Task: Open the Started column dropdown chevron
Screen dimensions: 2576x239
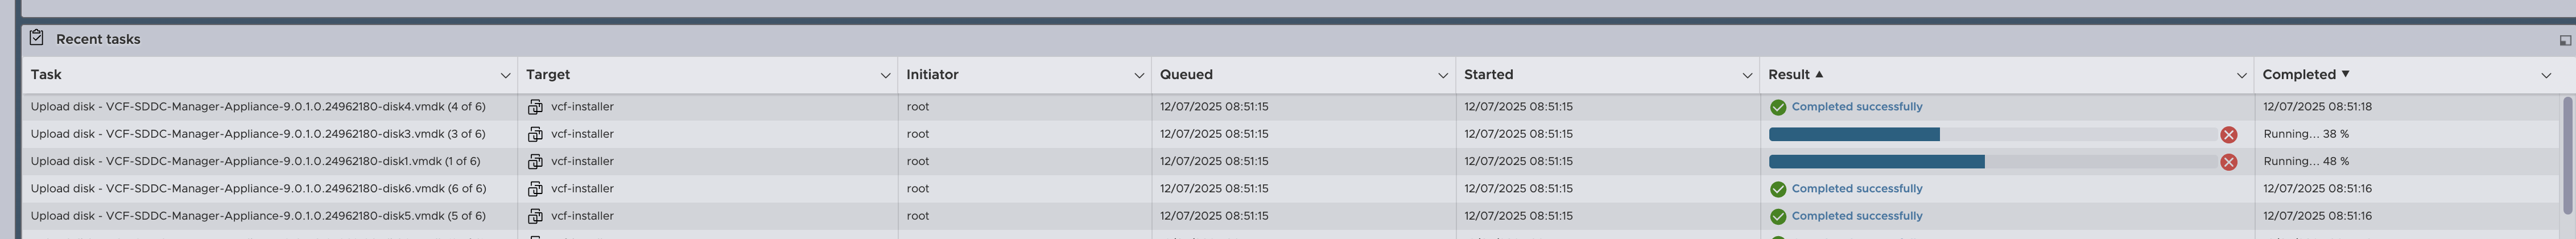Action: [x=1746, y=75]
